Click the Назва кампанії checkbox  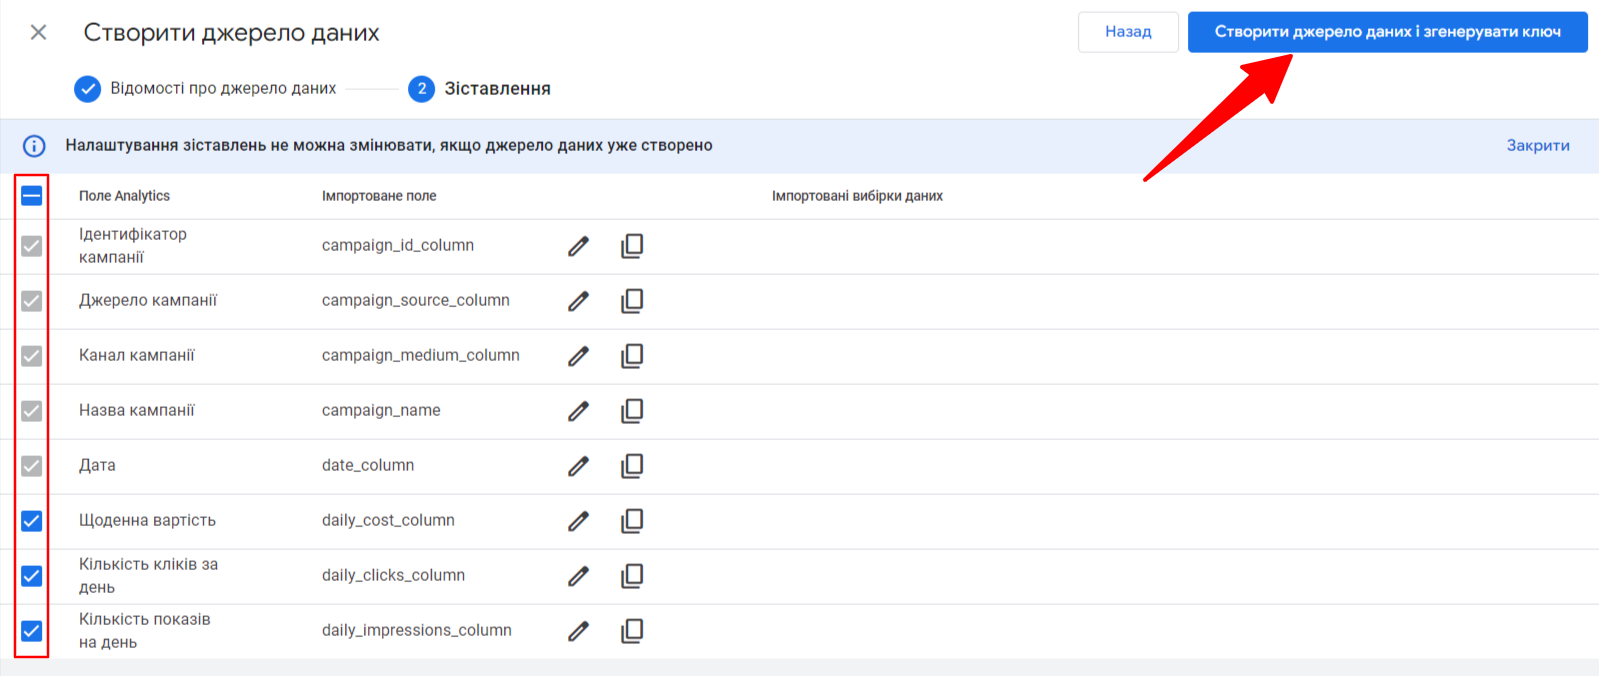(x=32, y=411)
